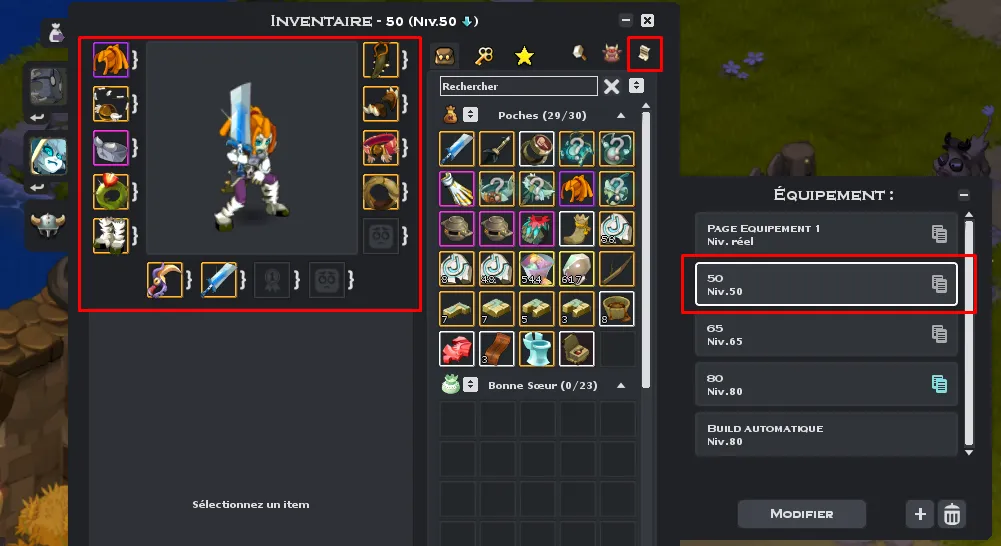The height and width of the screenshot is (546, 1001).
Task: Open the keys inventory tab
Action: tap(484, 56)
